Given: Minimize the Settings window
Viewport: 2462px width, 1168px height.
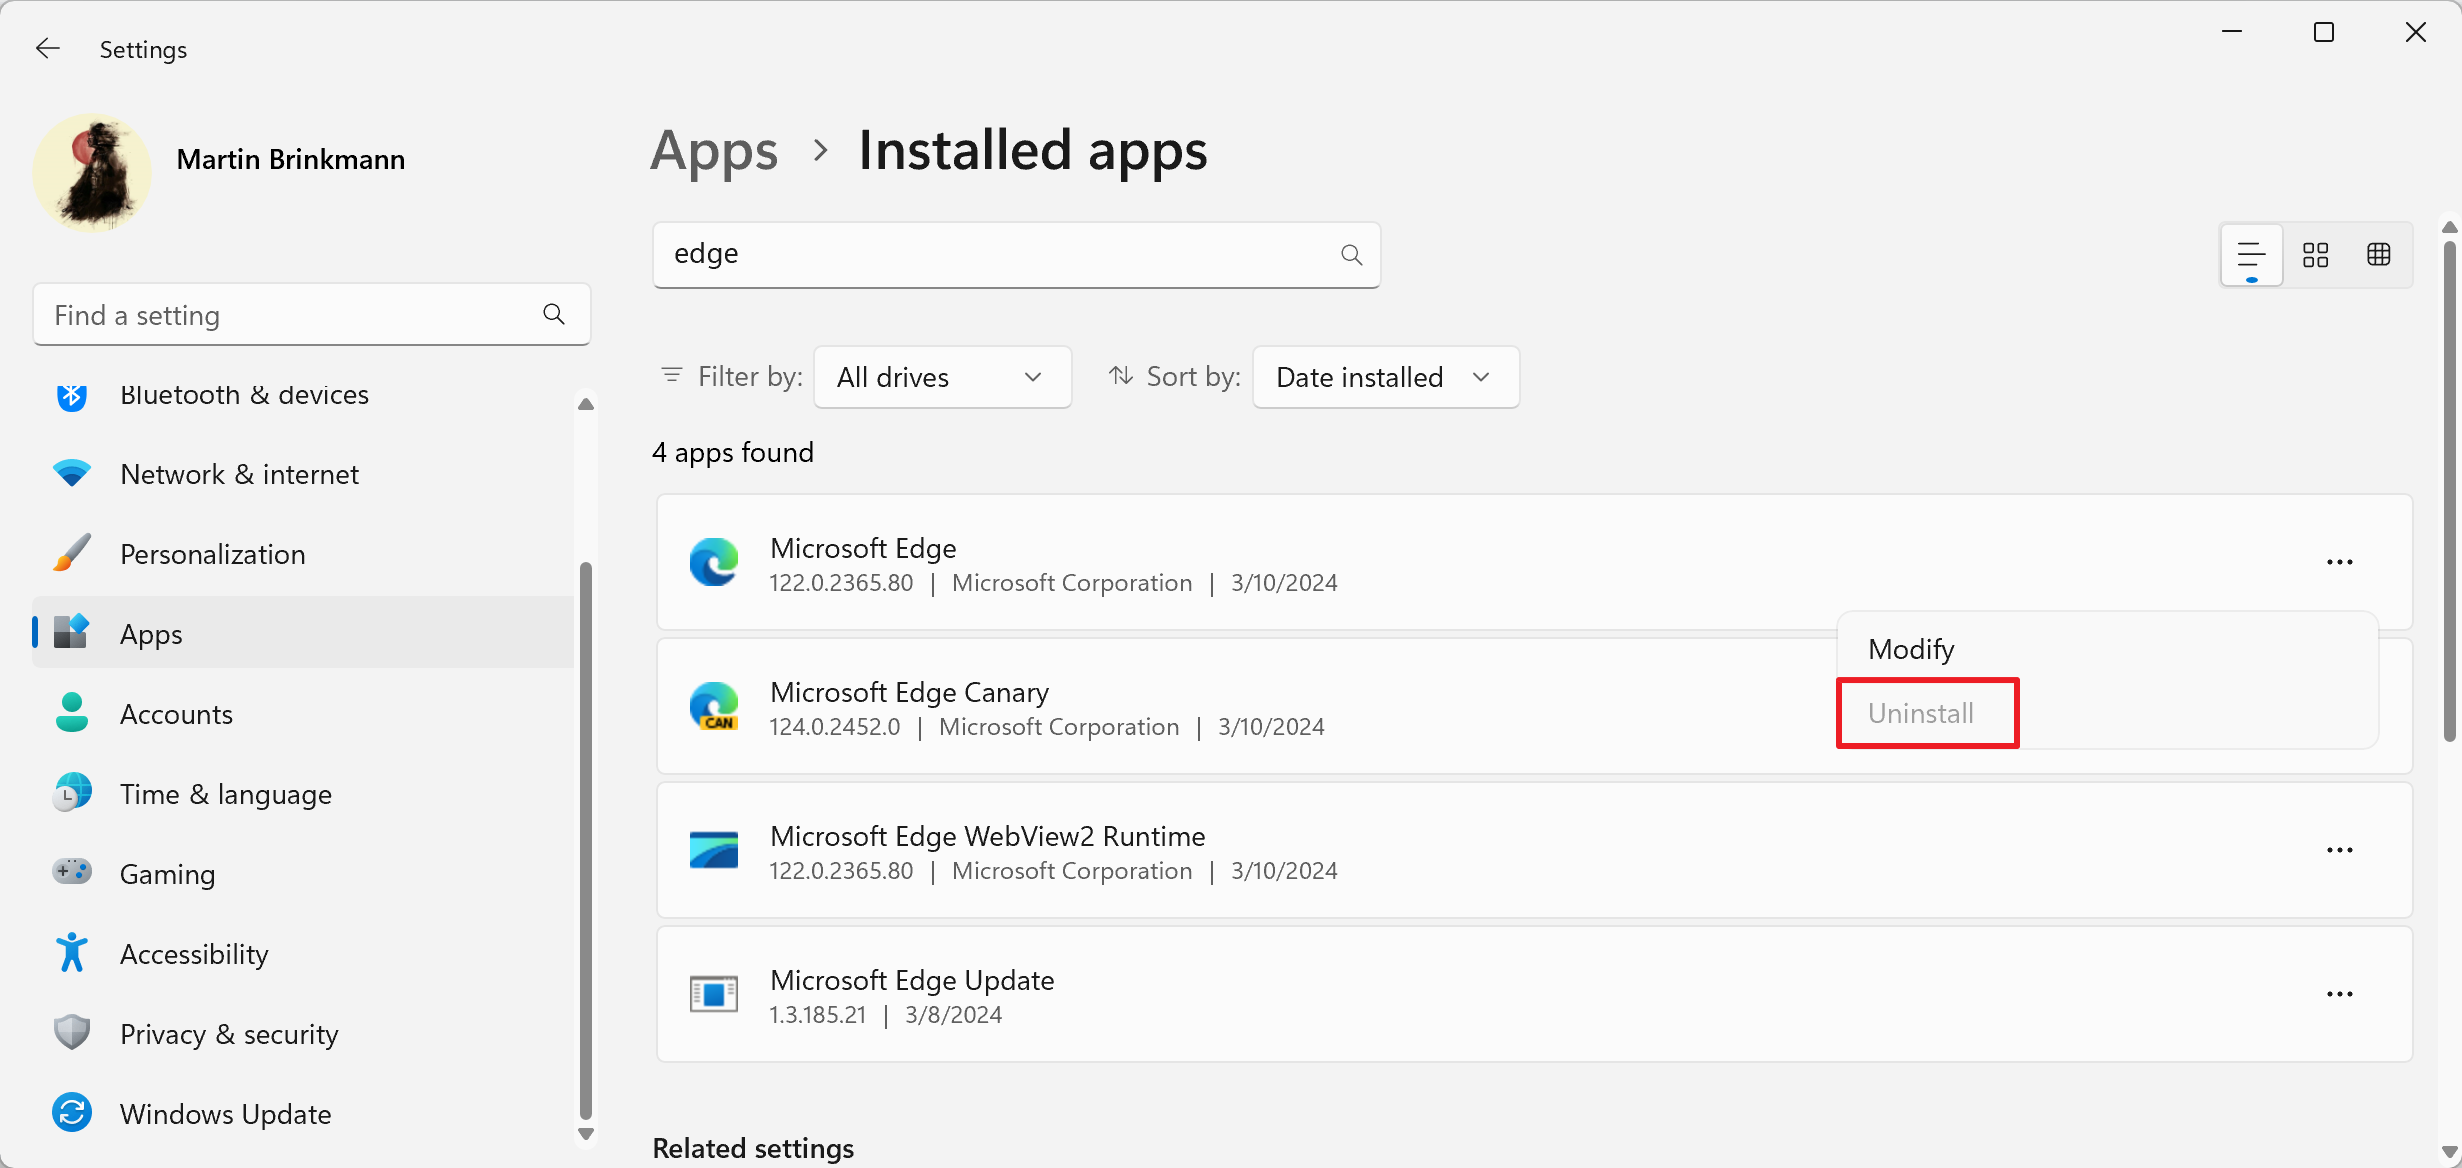Looking at the screenshot, I should point(2232,32).
